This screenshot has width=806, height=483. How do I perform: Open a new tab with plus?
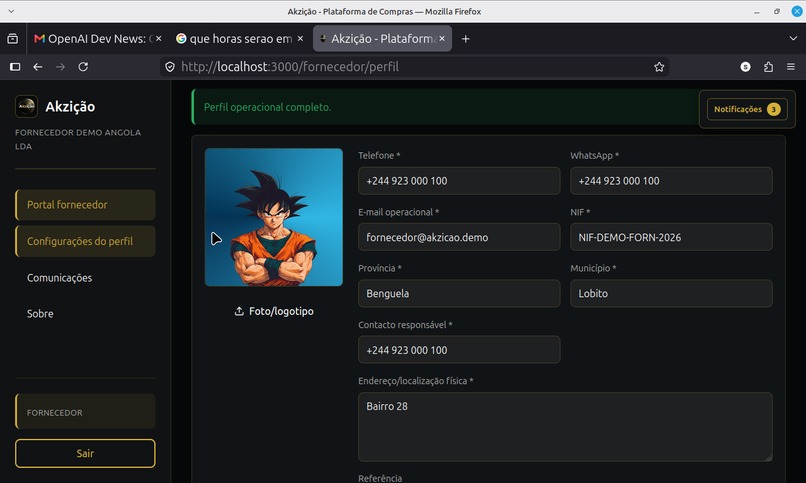(x=465, y=39)
